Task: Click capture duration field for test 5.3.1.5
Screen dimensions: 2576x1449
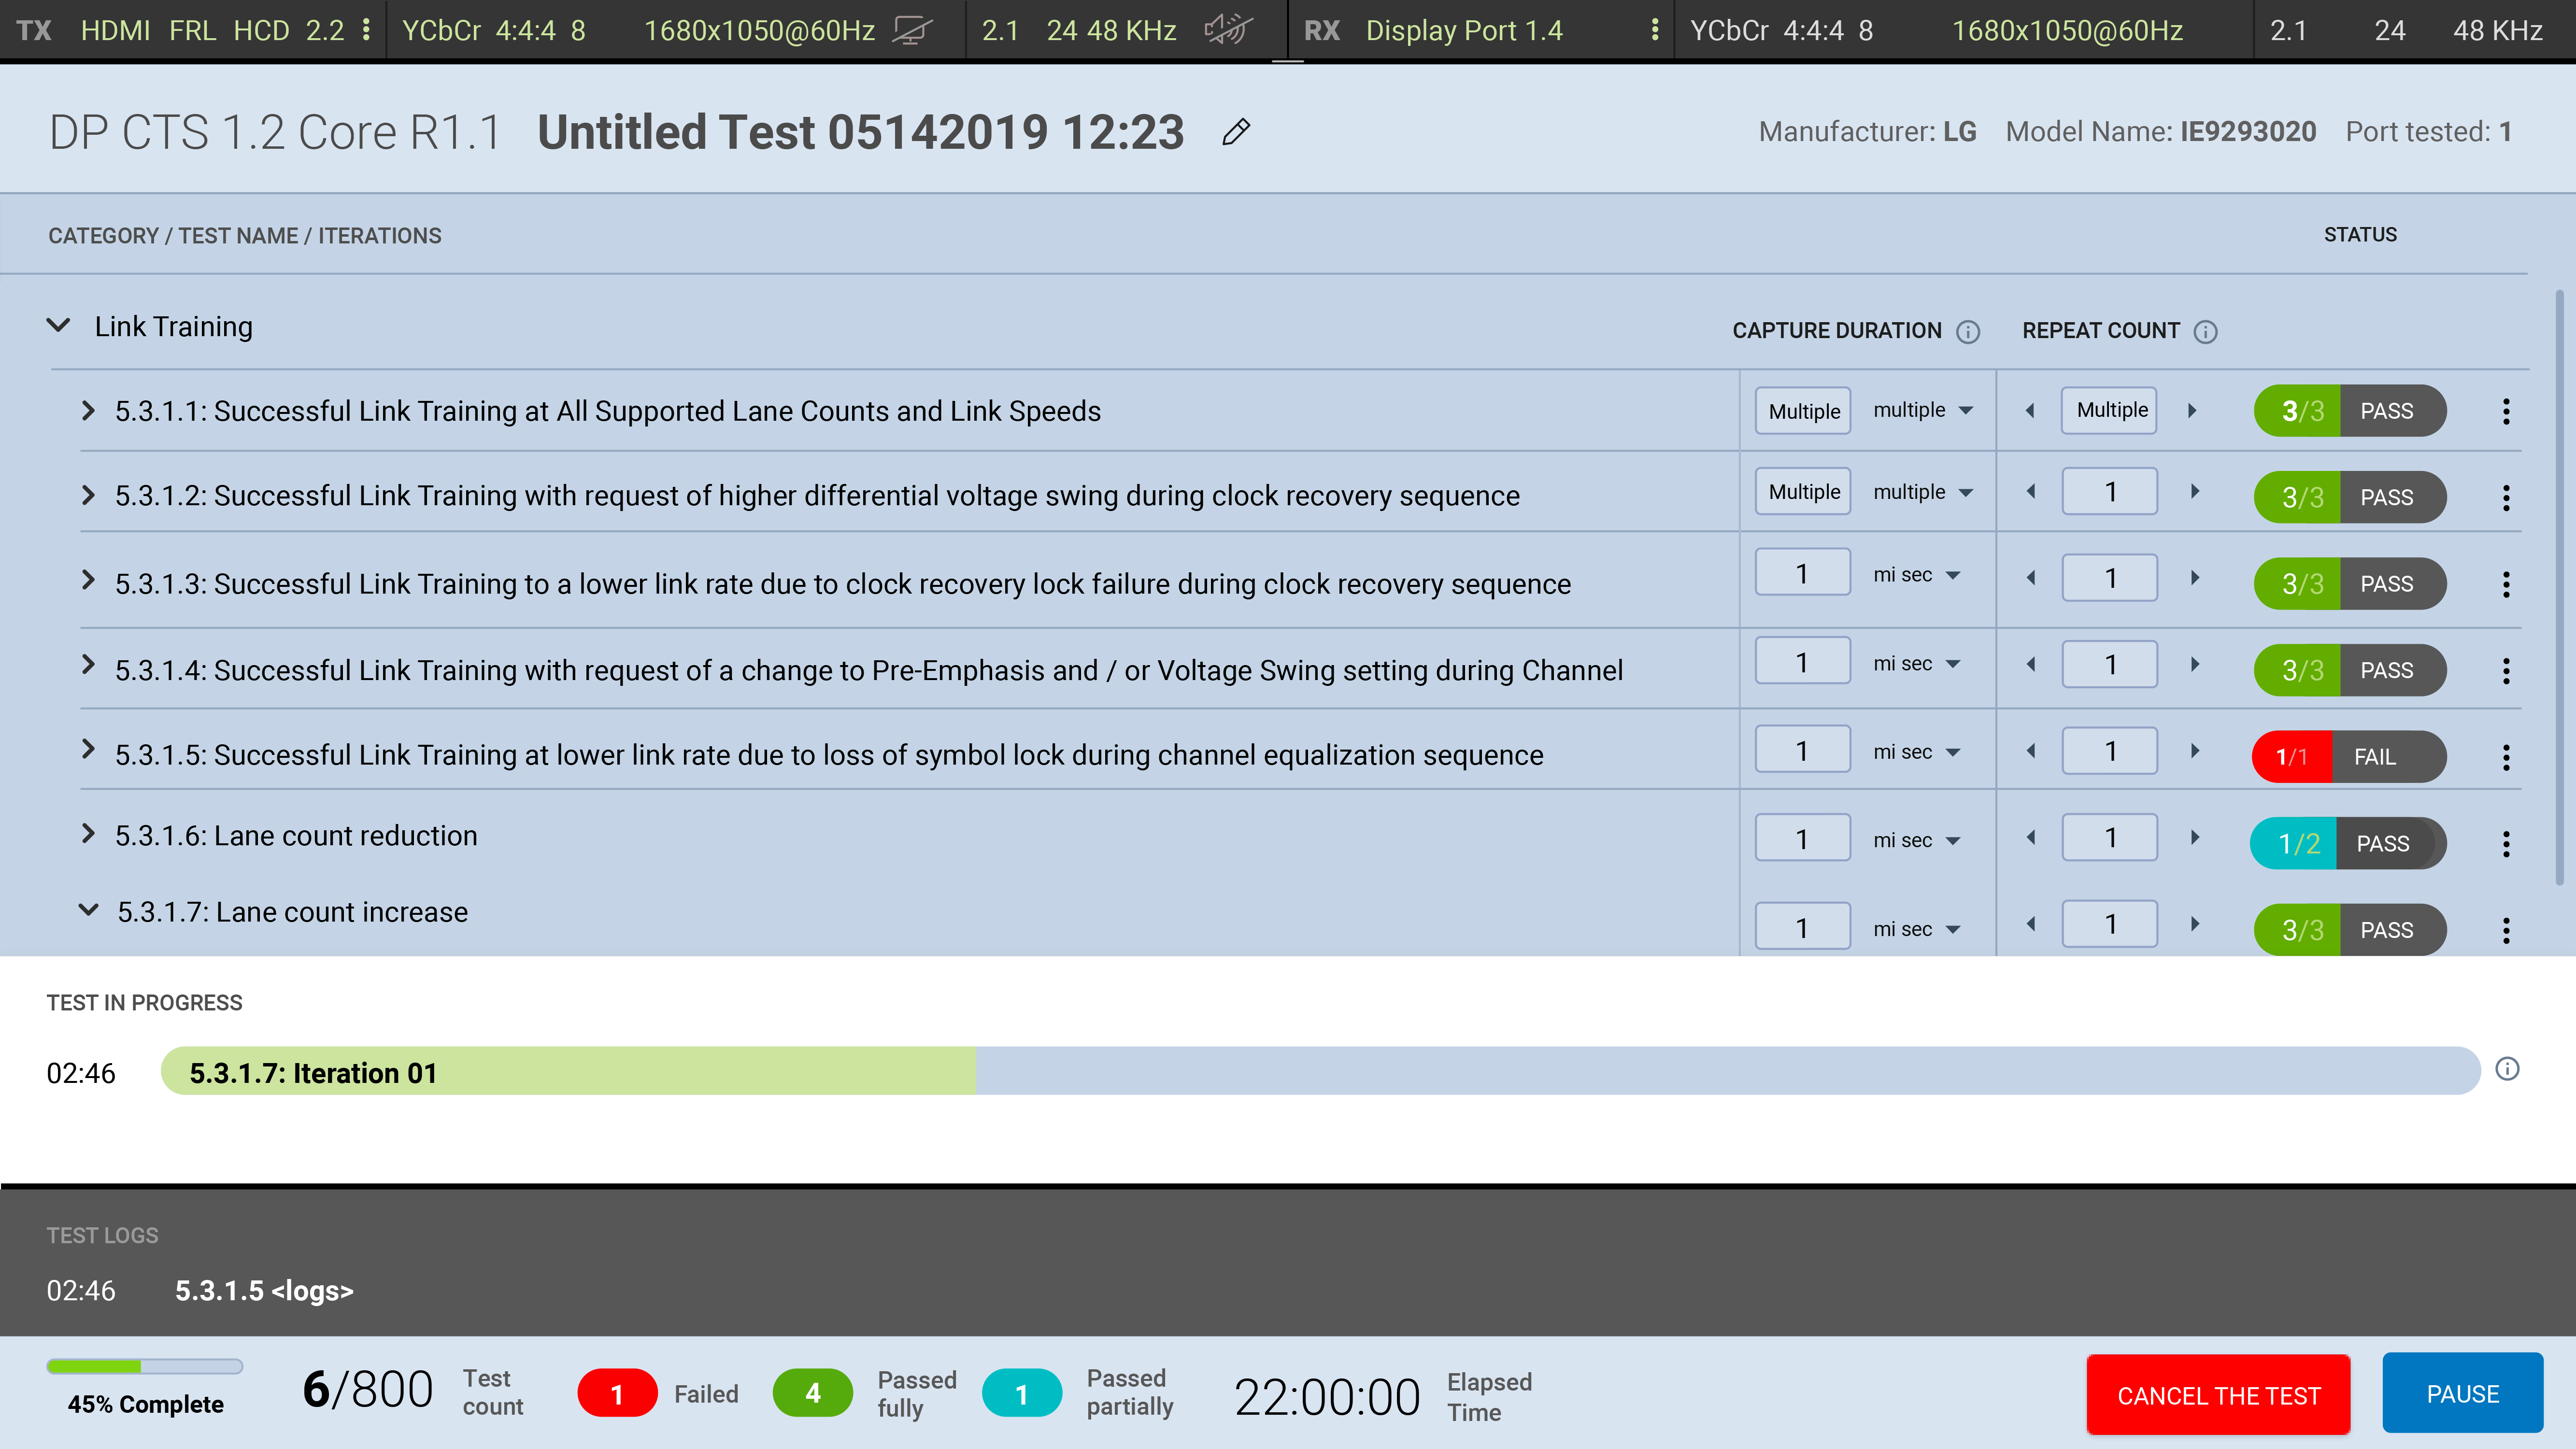Action: click(x=1803, y=750)
